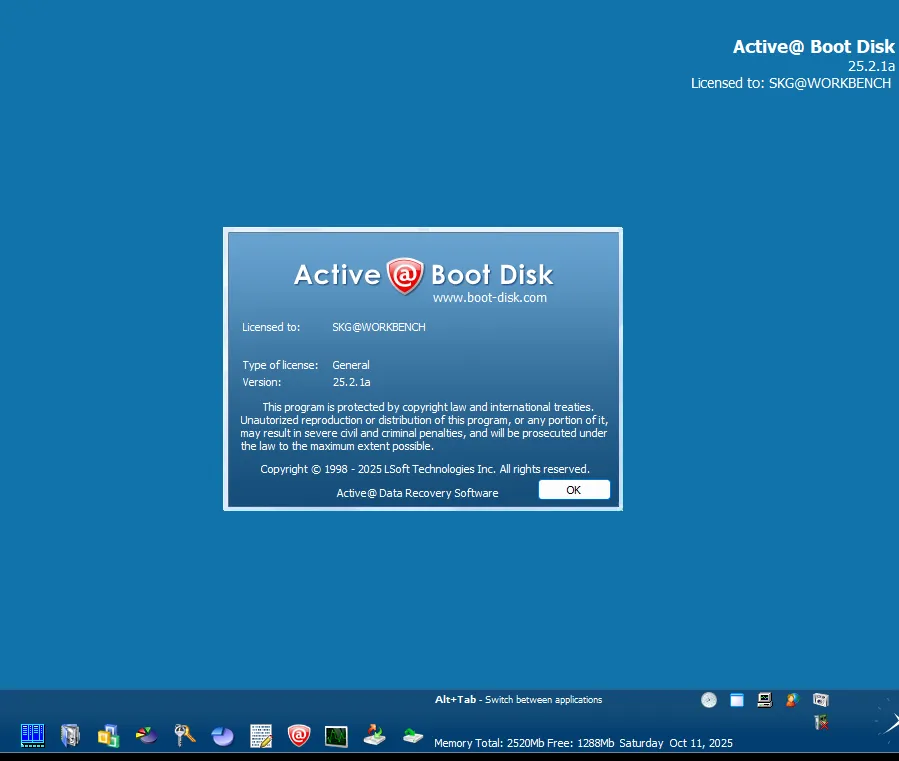899x761 pixels.
Task: Launch the disk image restore arrows icon
Action: pos(374,735)
